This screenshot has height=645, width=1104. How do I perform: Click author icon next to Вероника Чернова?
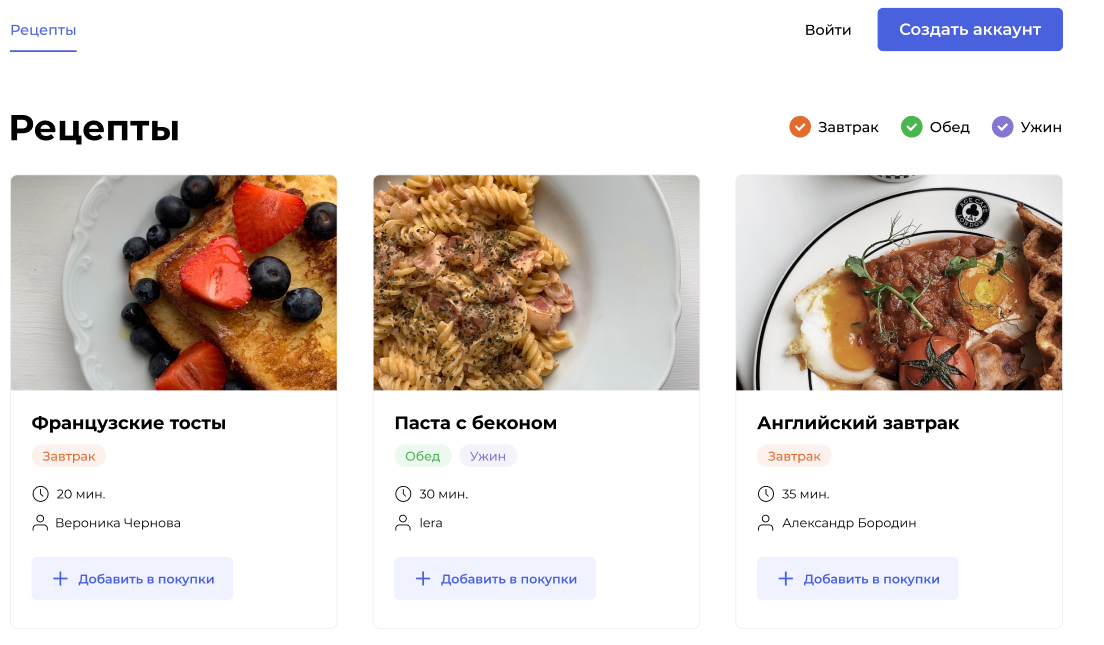[41, 523]
